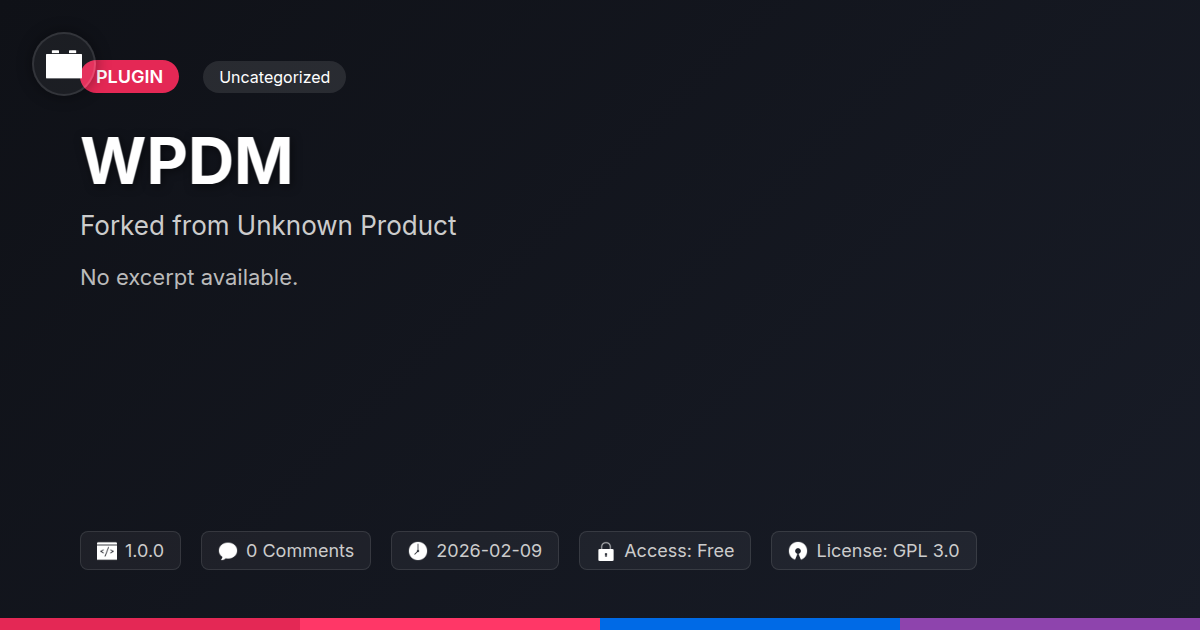Click the purple segment of the bottom bar

coord(1050,624)
